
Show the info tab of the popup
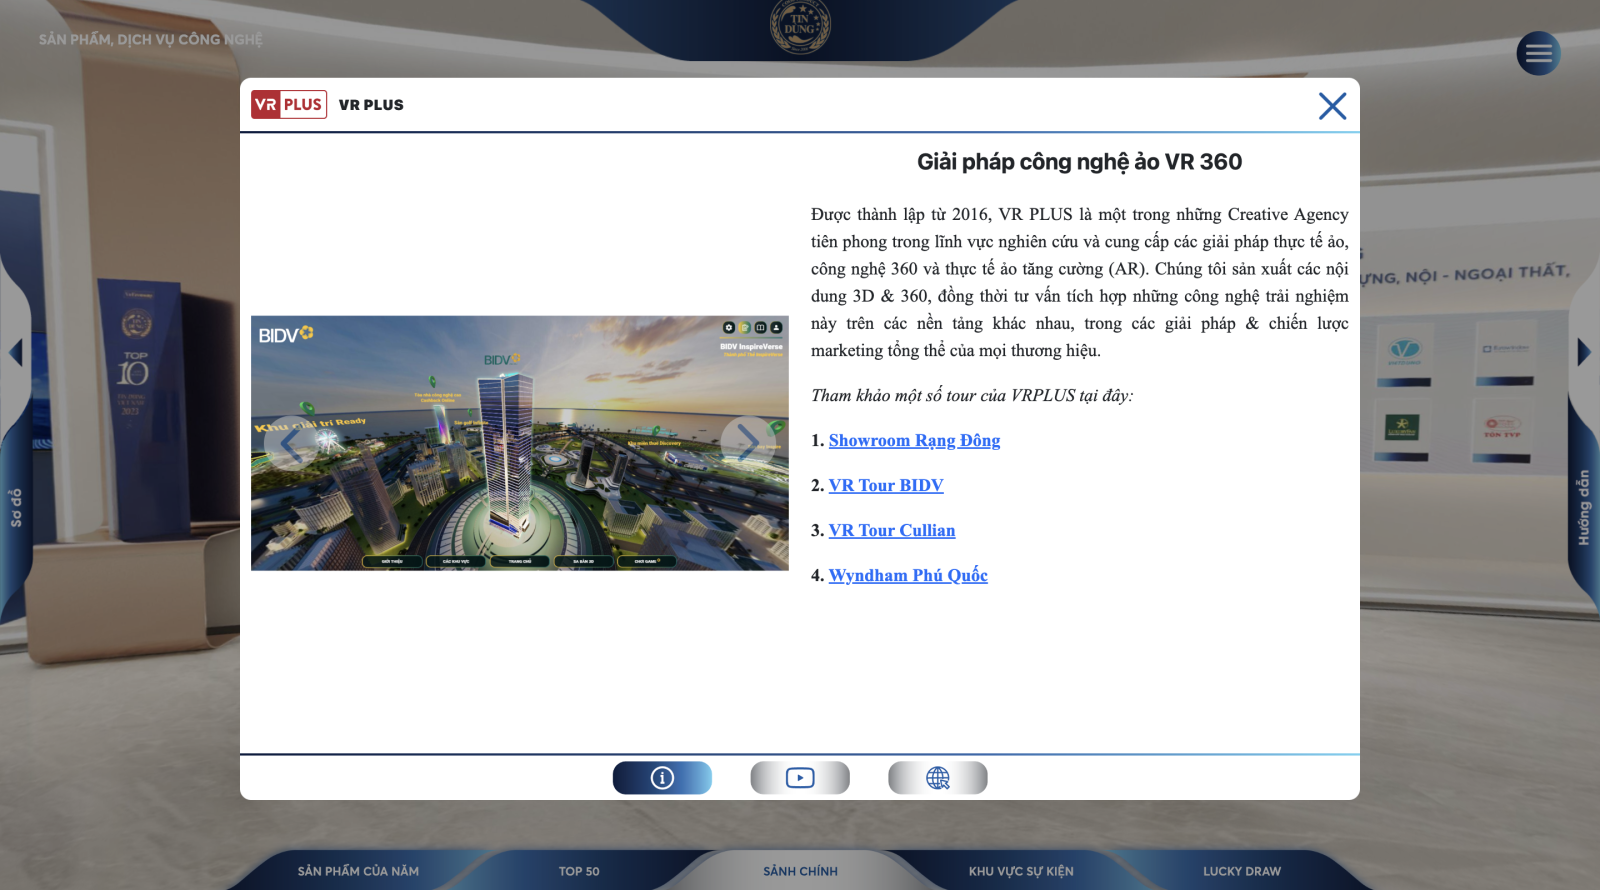662,778
